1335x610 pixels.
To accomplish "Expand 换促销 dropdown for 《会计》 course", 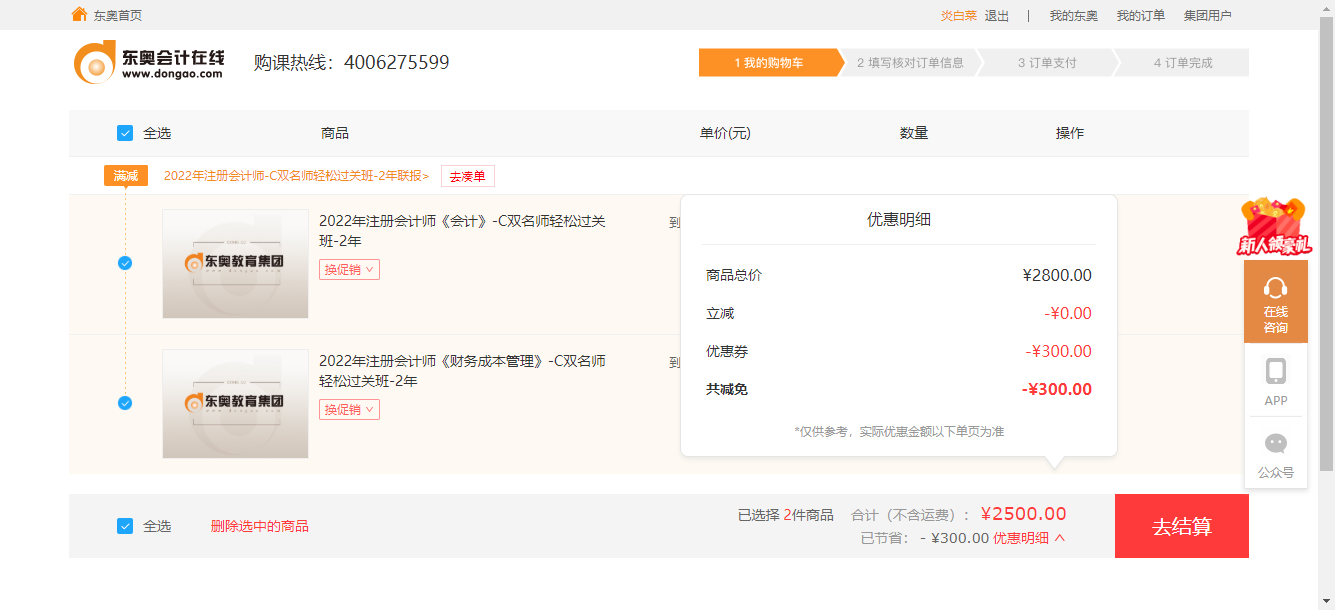I will (349, 270).
